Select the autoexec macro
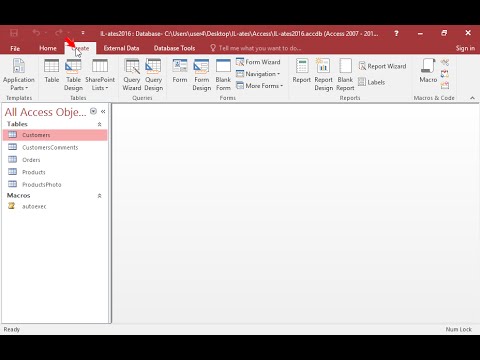Screen dimensions: 480x360 (x=55, y=206)
